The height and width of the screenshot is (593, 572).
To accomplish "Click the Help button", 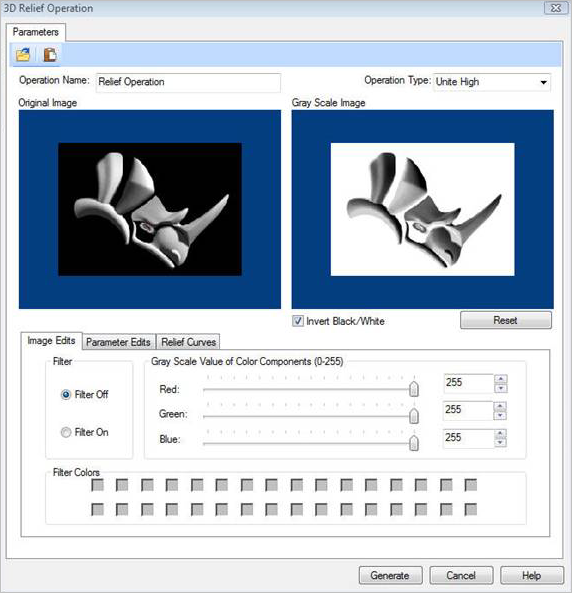I will [x=532, y=575].
